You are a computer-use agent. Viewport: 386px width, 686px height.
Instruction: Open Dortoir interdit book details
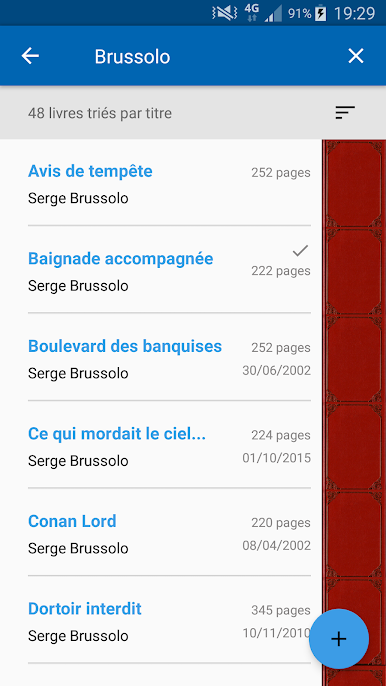tap(169, 620)
